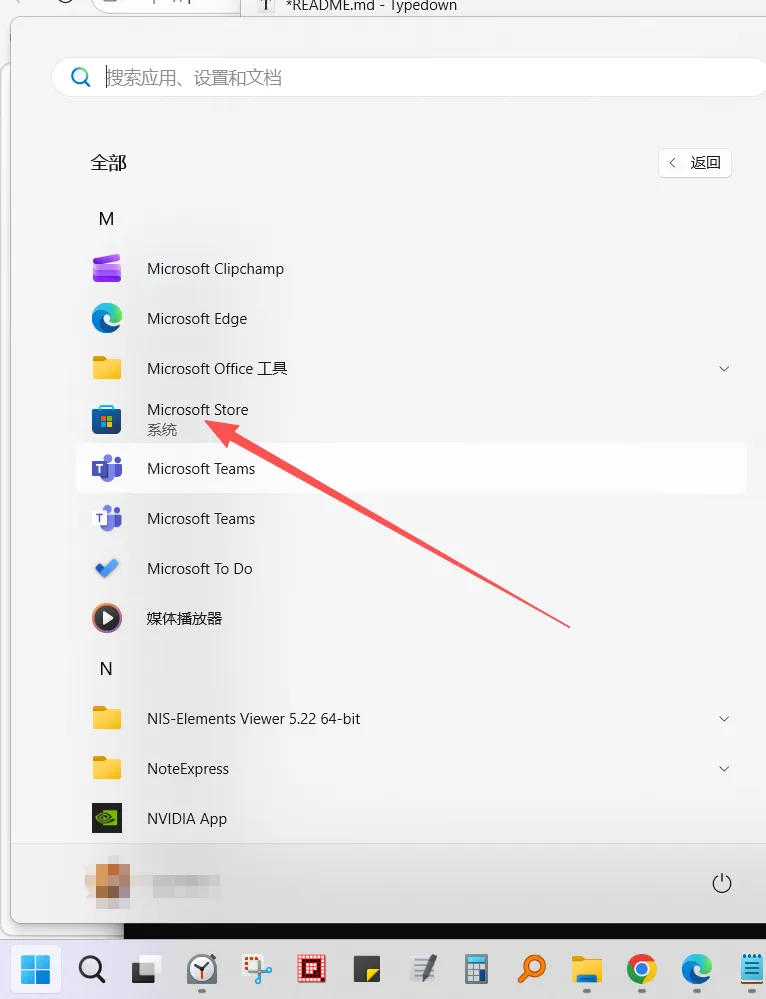This screenshot has height=999, width=766.
Task: Open 媒体播放器 media player app
Action: (411, 618)
